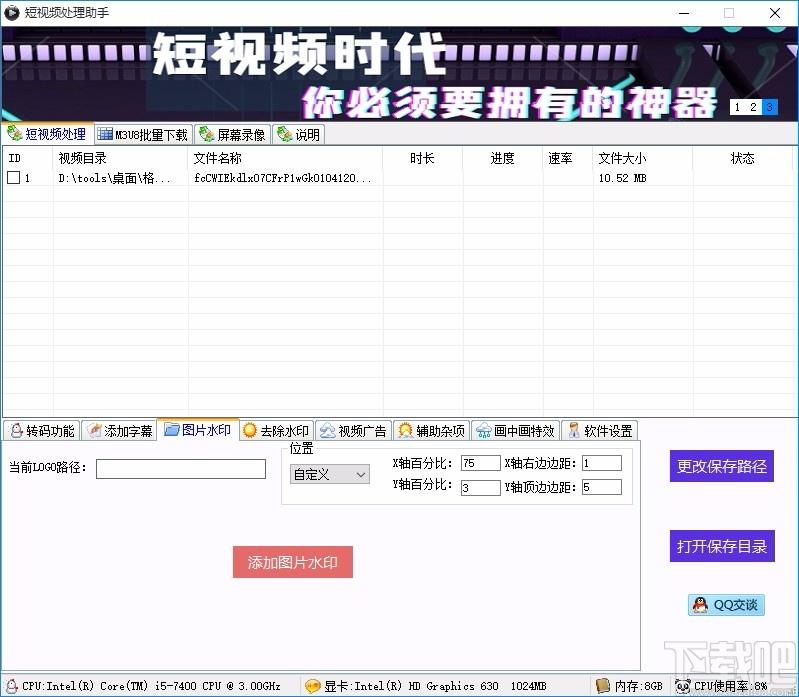Select the 转码功能 tab
Viewport: 799px width, 697px height.
[42, 431]
